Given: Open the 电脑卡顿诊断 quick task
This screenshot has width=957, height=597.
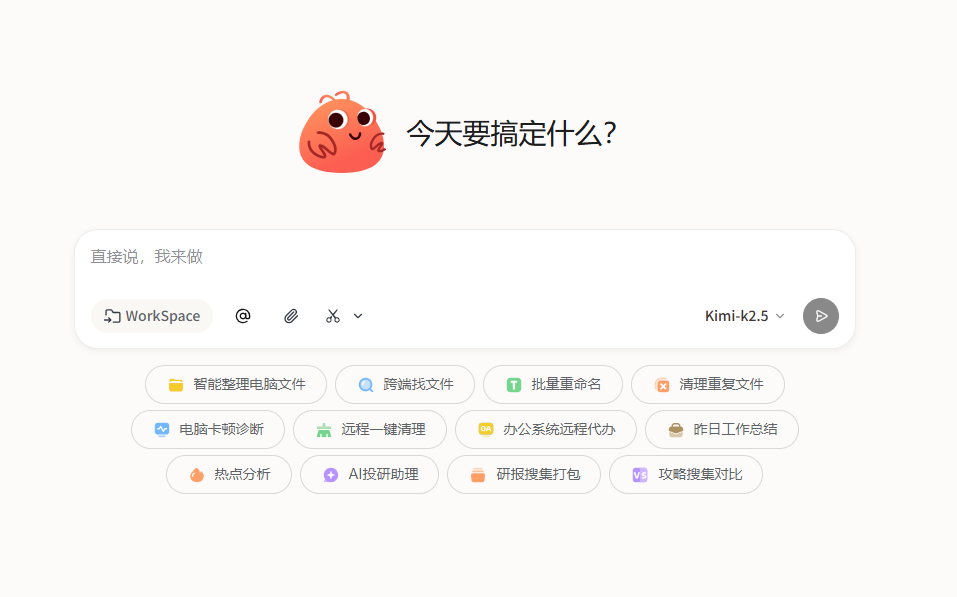Looking at the screenshot, I should point(207,429).
